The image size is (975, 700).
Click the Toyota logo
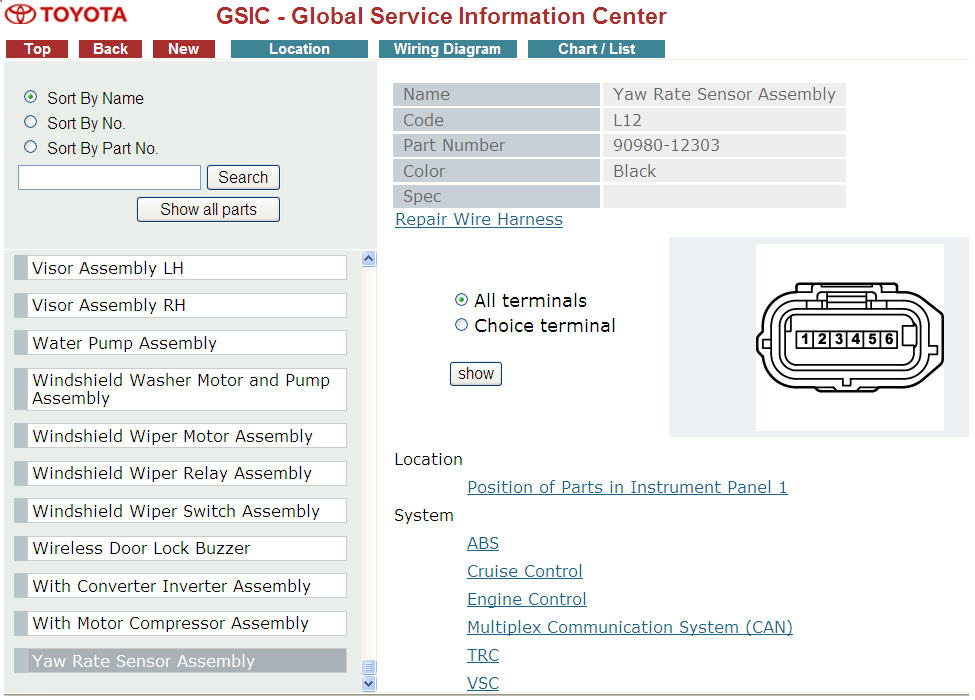66,15
